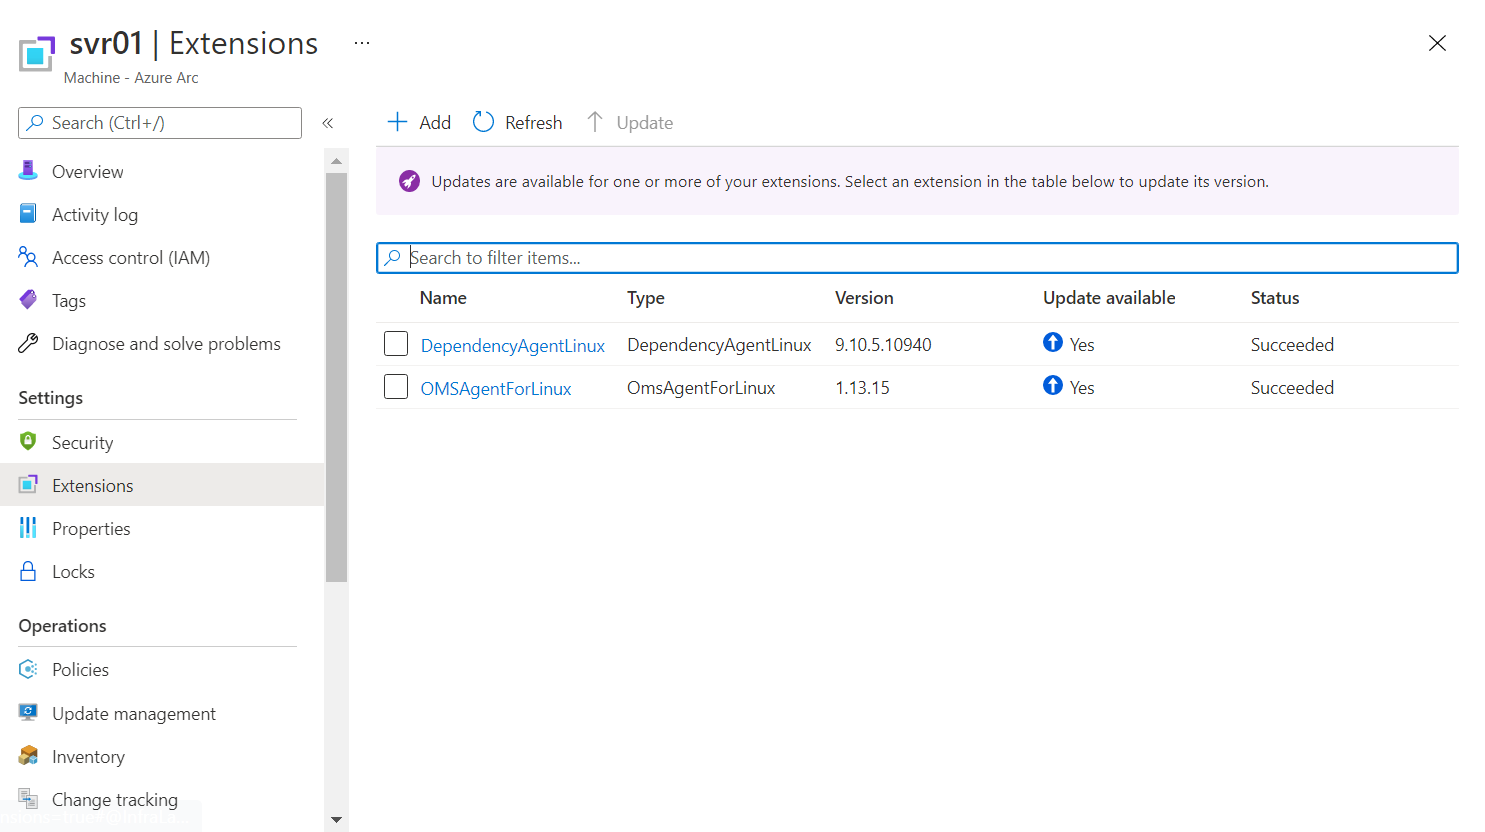Click the Refresh circular arrow icon
This screenshot has height=832, width=1485.
pos(483,122)
